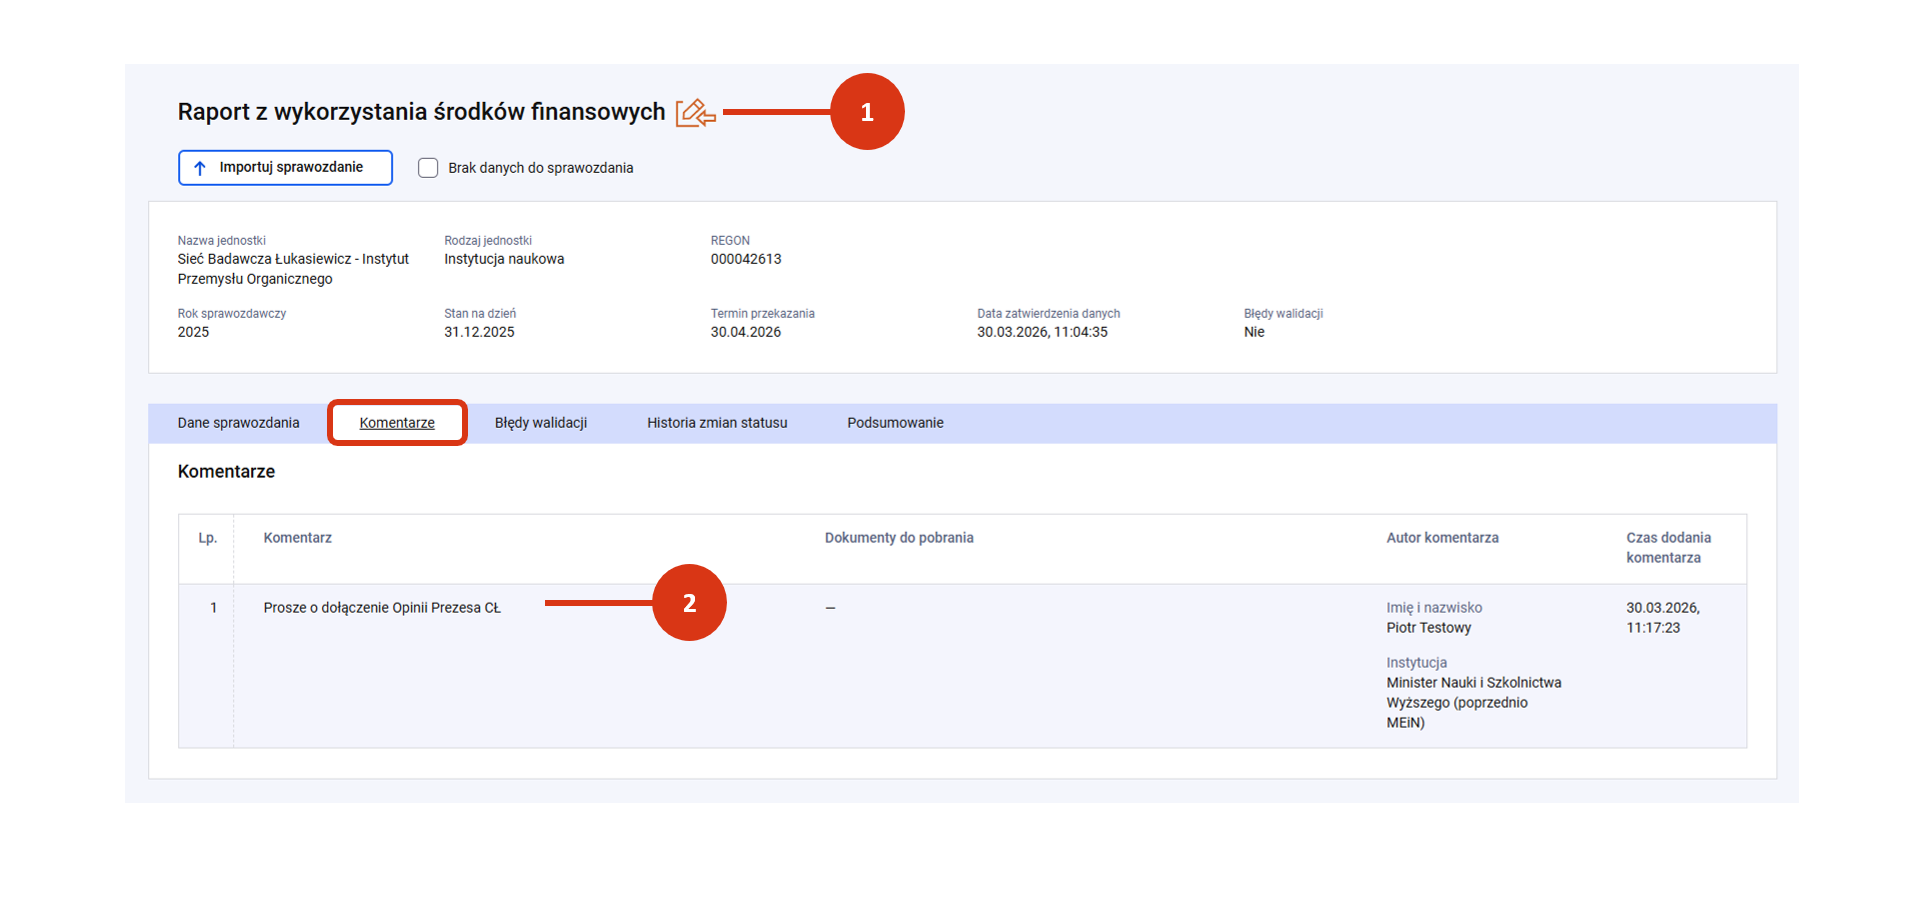Click the Dokumenty do pobrania column header
Screen dimensions: 1916x900
pos(898,538)
